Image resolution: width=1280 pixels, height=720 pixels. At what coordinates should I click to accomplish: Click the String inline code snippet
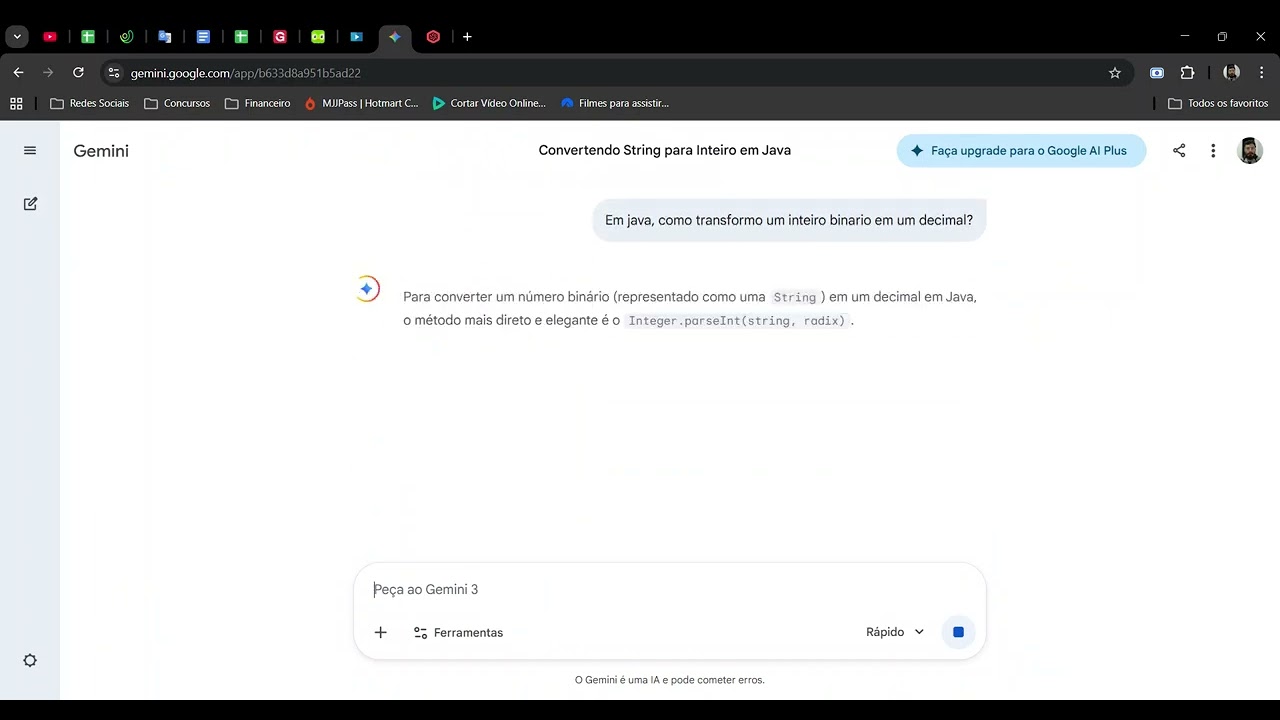(795, 297)
